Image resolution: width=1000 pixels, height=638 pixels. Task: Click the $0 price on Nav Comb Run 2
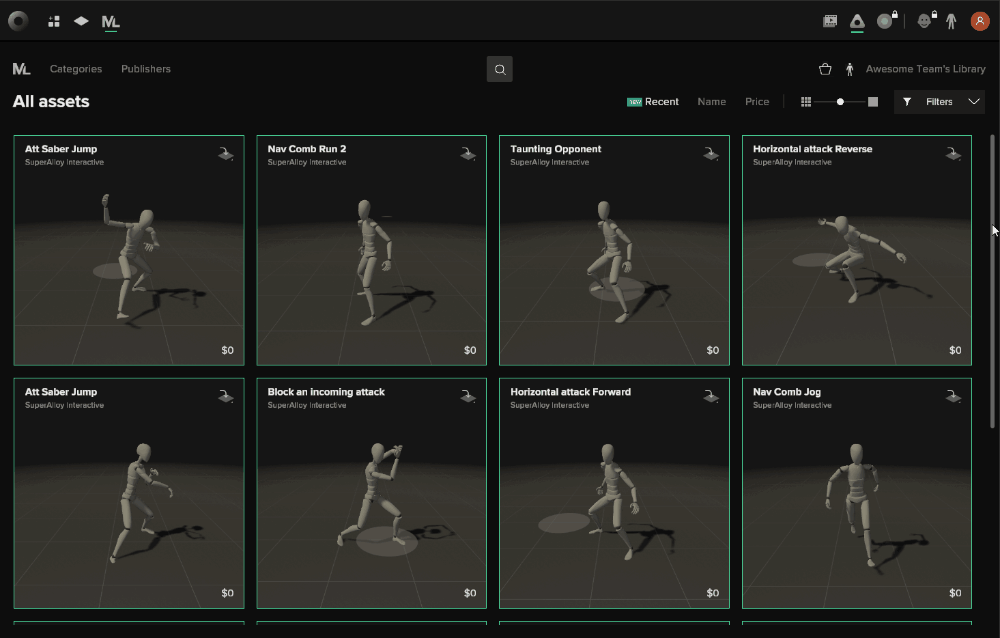click(470, 350)
